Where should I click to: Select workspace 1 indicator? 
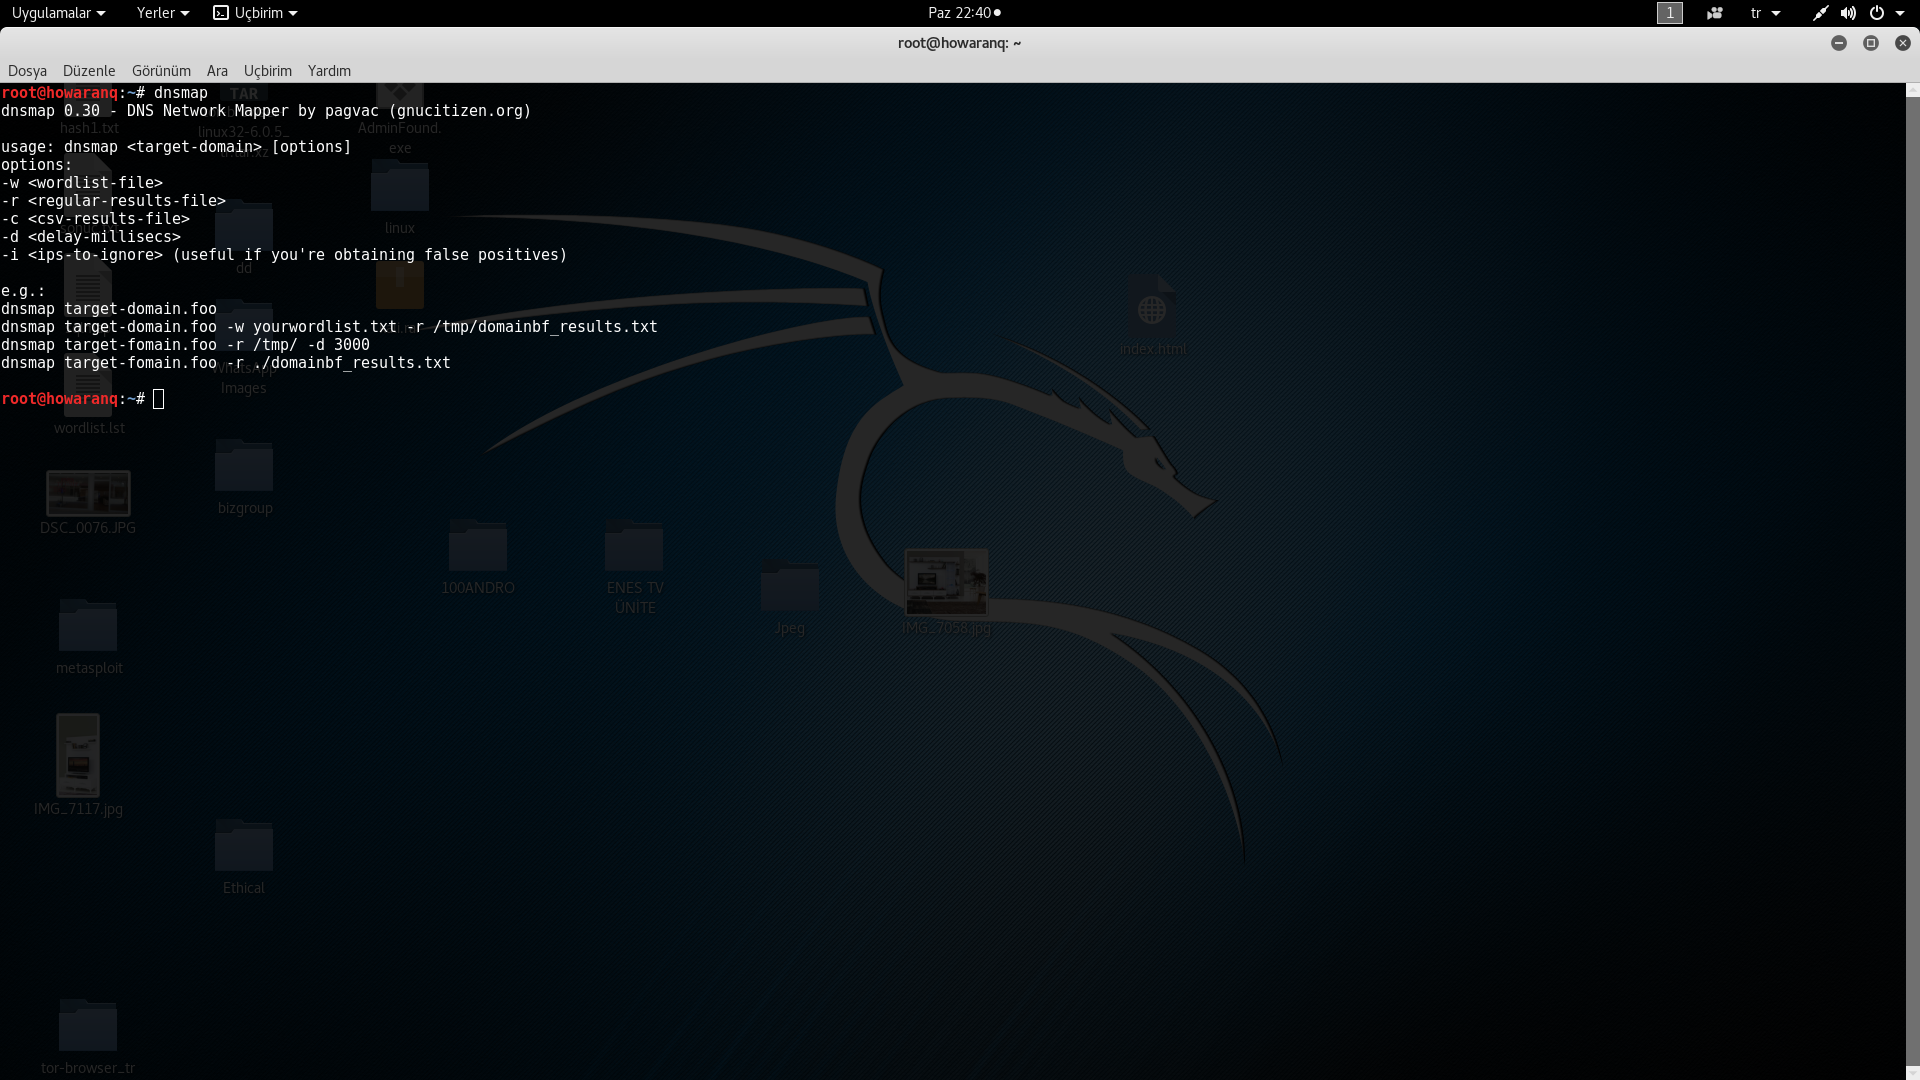click(x=1670, y=13)
